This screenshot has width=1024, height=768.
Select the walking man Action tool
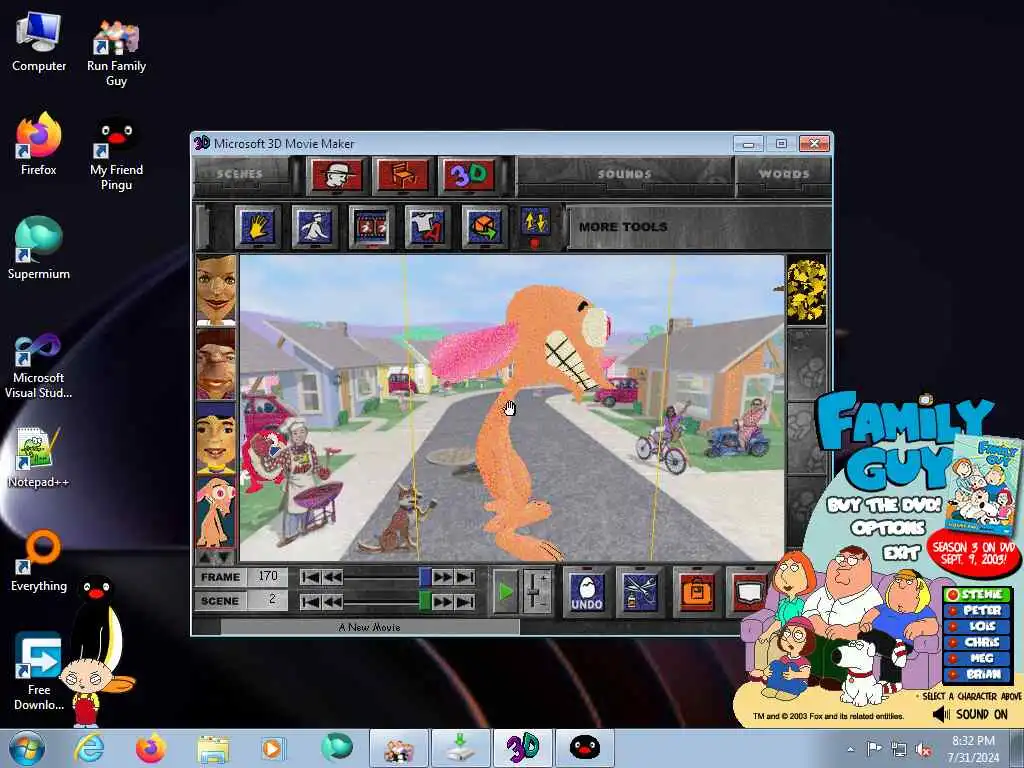point(315,227)
